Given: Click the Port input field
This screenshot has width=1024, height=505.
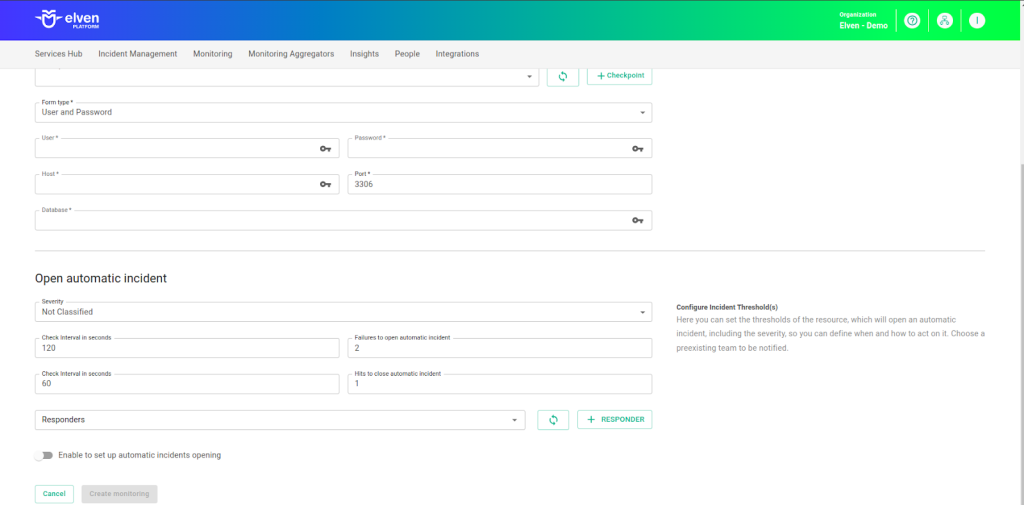Looking at the screenshot, I should coord(499,185).
